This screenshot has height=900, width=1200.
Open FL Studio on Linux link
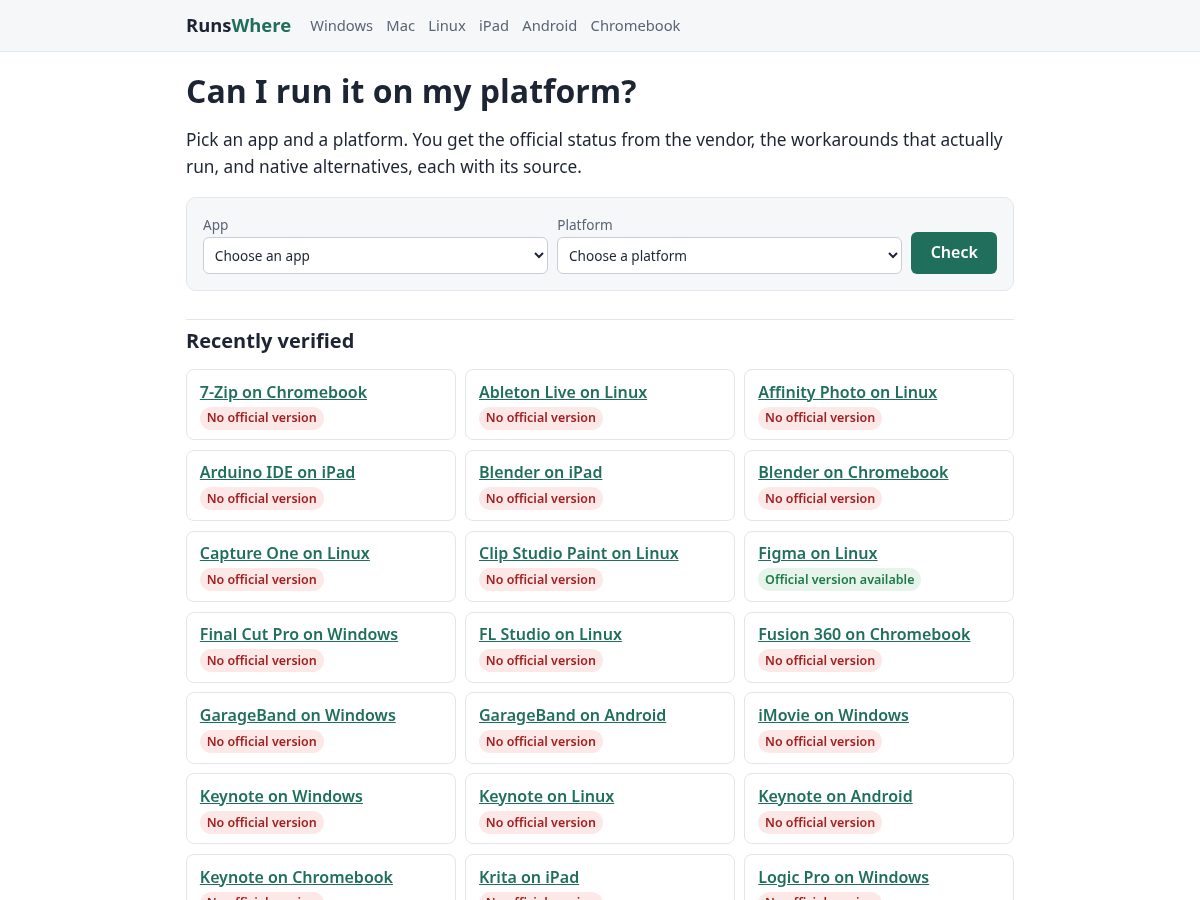(x=550, y=634)
